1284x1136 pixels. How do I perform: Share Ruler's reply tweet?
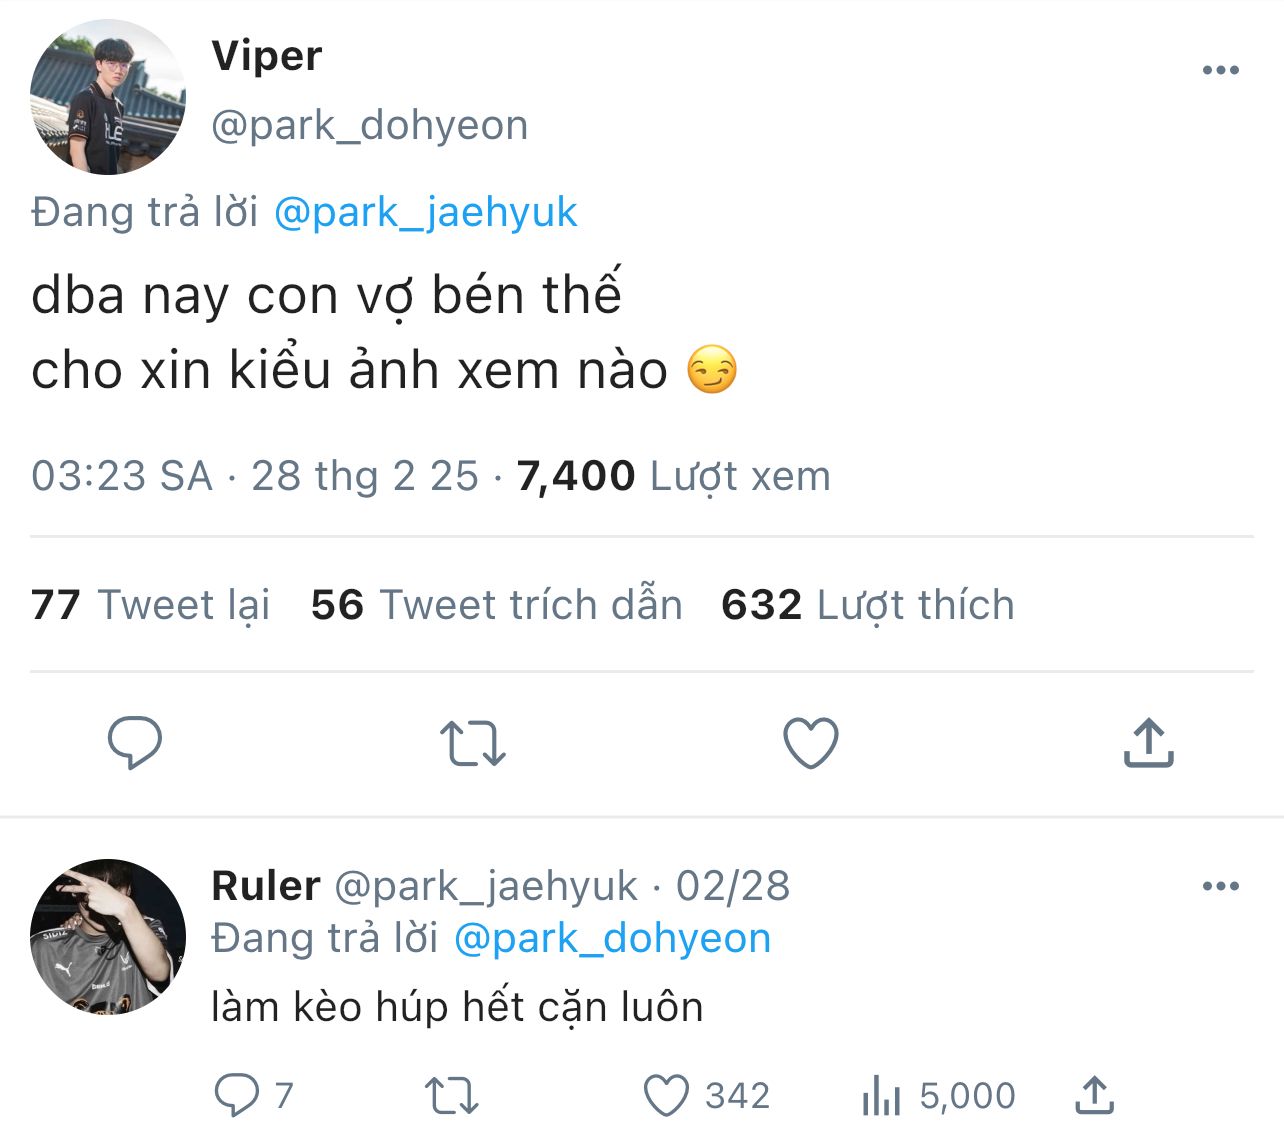(x=1095, y=1096)
